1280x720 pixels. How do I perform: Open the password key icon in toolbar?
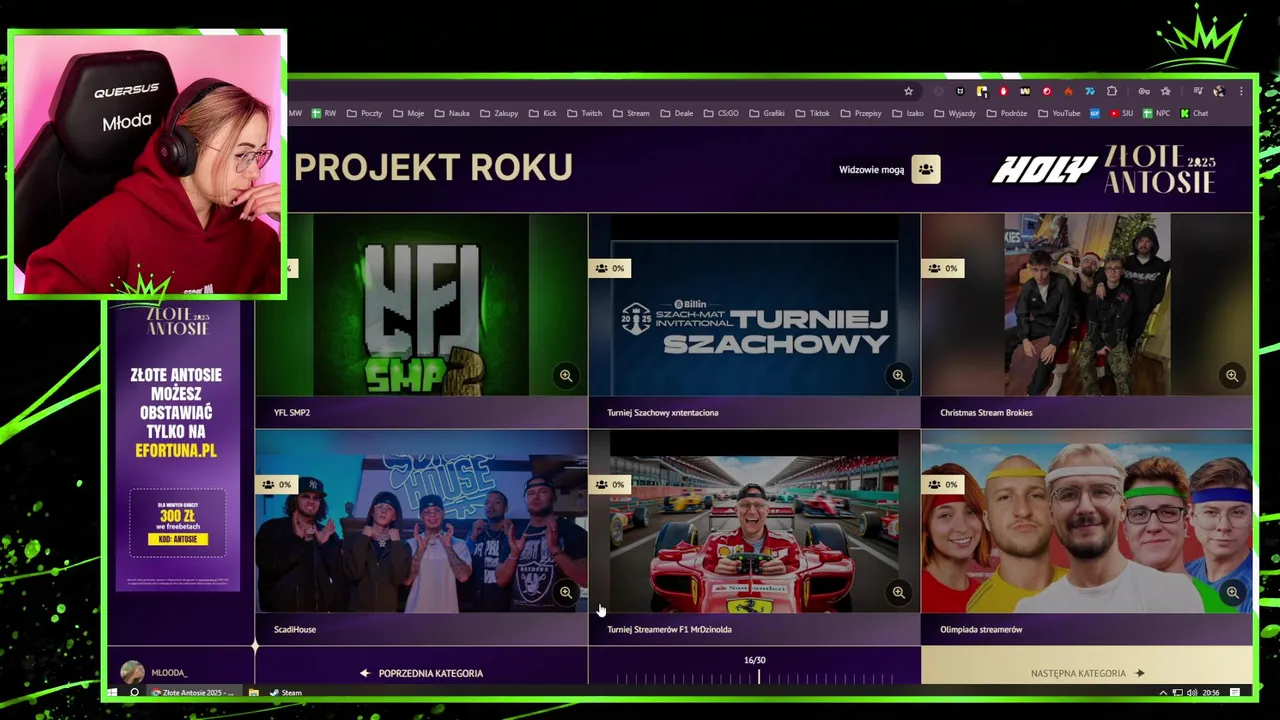(x=1144, y=91)
